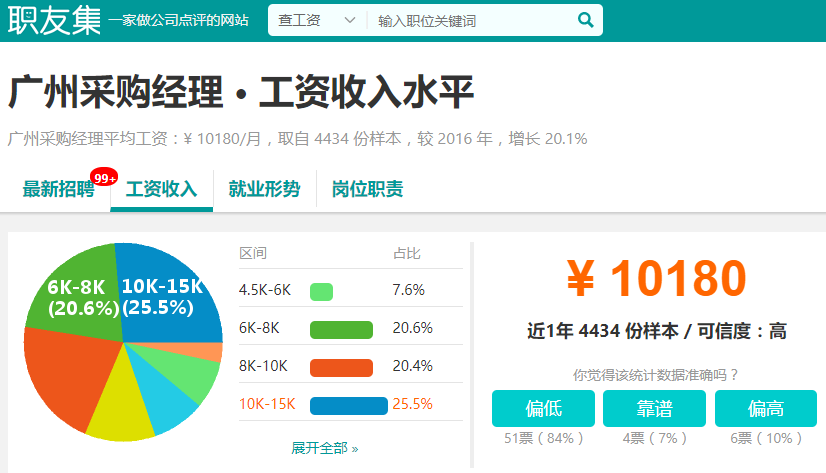Click the 4票（7%）vote count
This screenshot has width=826, height=473.
pos(654,438)
